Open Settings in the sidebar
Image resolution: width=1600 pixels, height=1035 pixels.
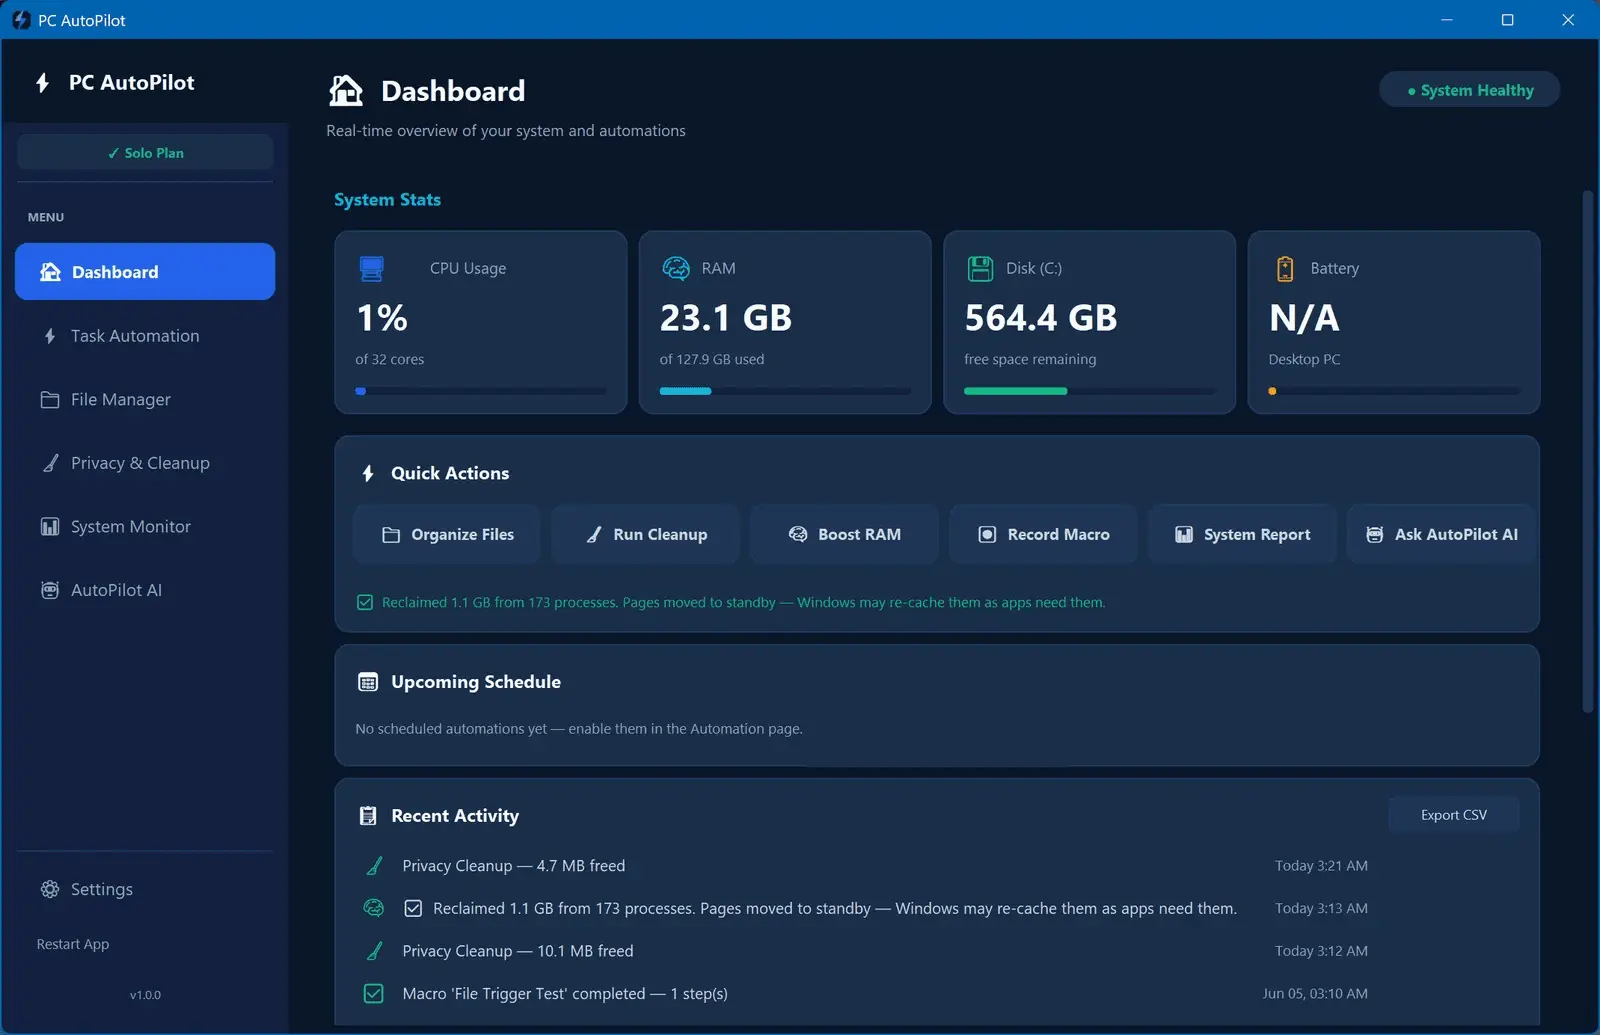click(x=145, y=889)
